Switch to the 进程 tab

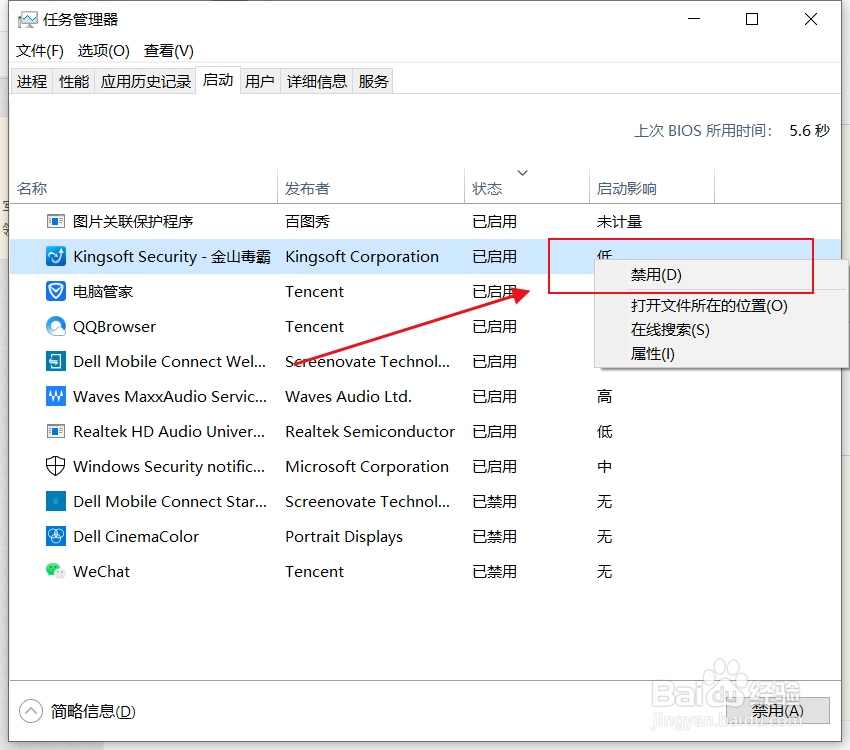tap(32, 81)
